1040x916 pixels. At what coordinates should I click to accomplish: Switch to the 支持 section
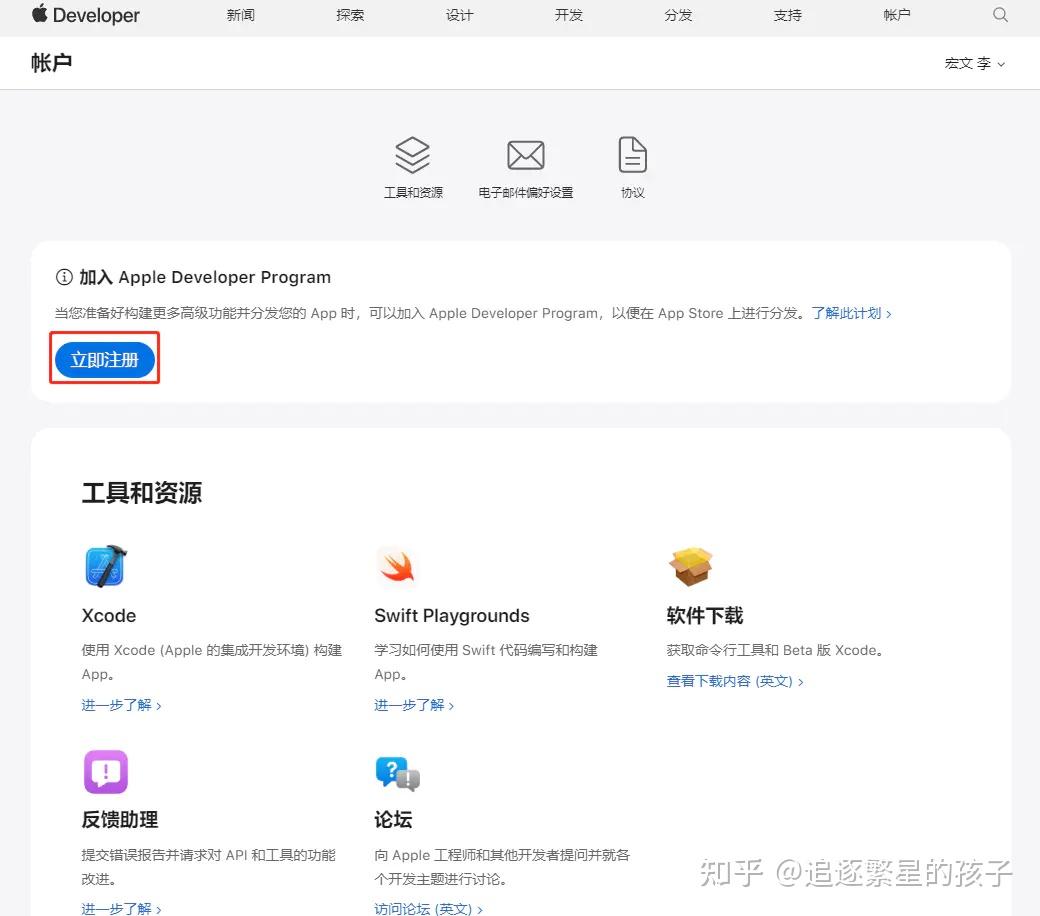[x=787, y=15]
